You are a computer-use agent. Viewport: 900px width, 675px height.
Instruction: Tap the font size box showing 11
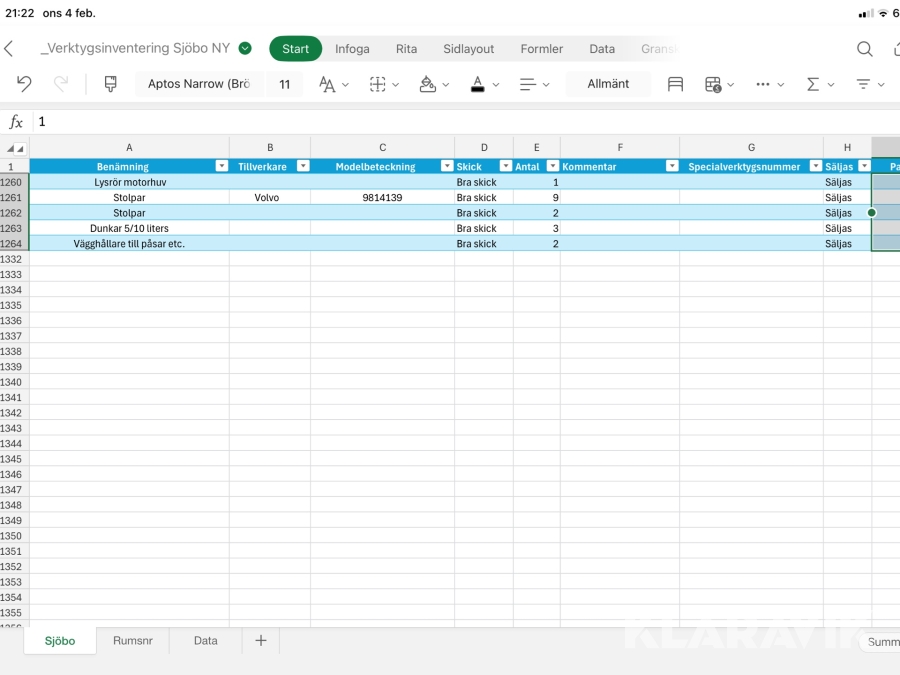(285, 84)
